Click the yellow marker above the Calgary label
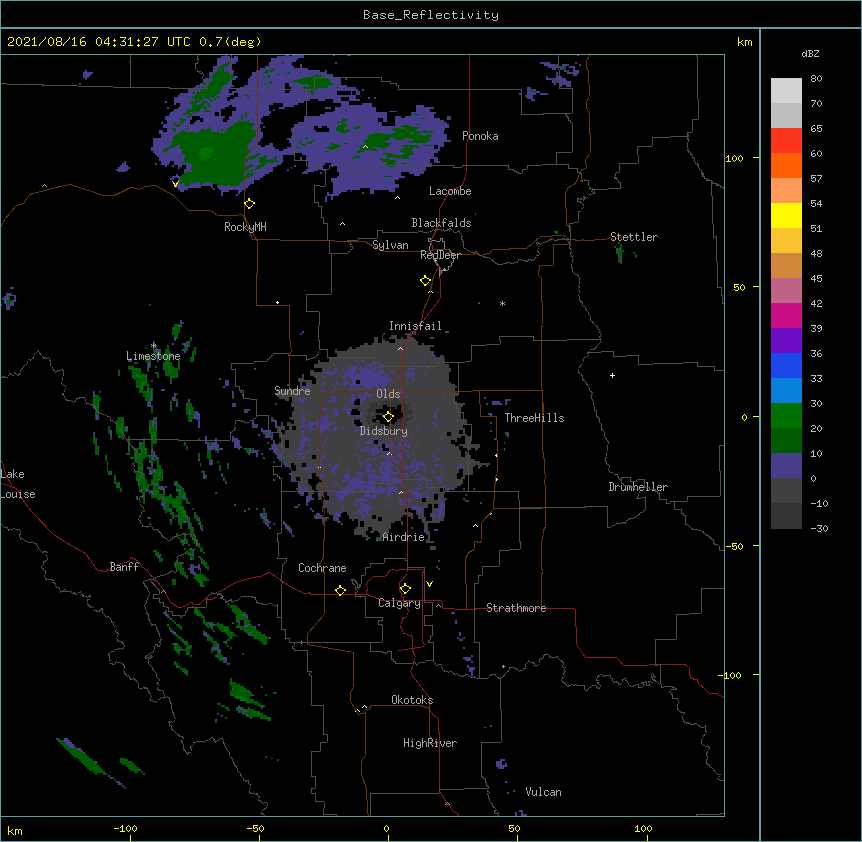This screenshot has height=842, width=862. pyautogui.click(x=405, y=589)
